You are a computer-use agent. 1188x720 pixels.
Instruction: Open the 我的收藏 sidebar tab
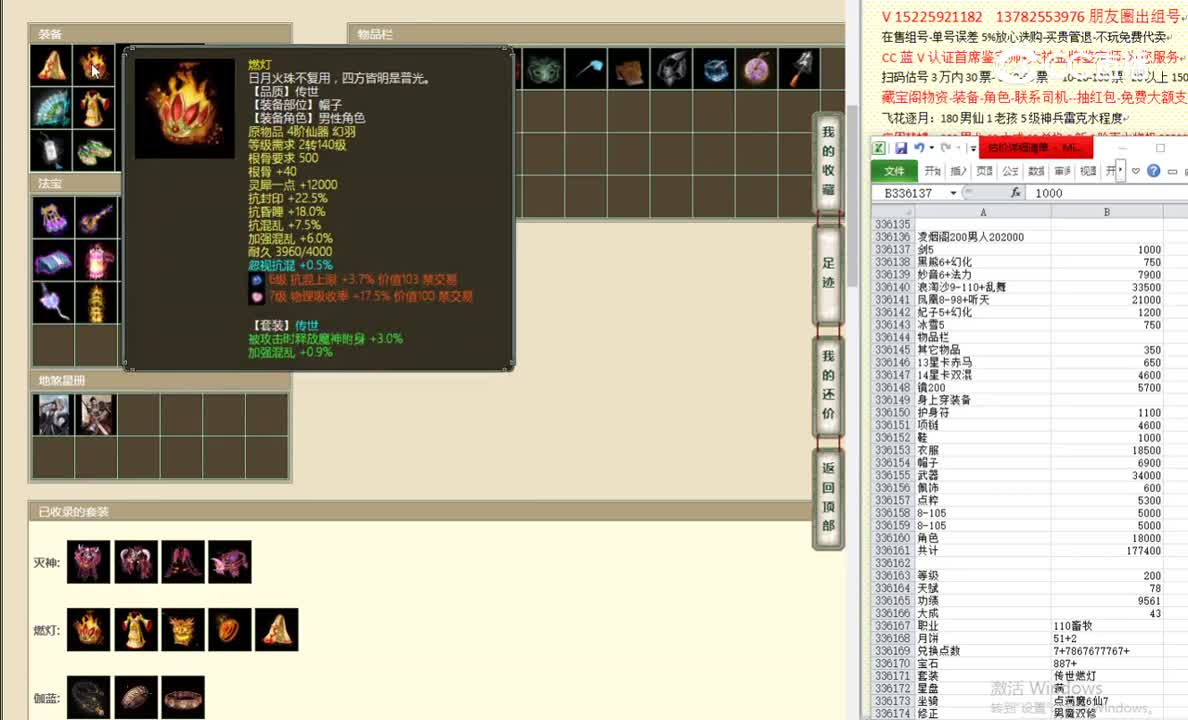click(827, 160)
